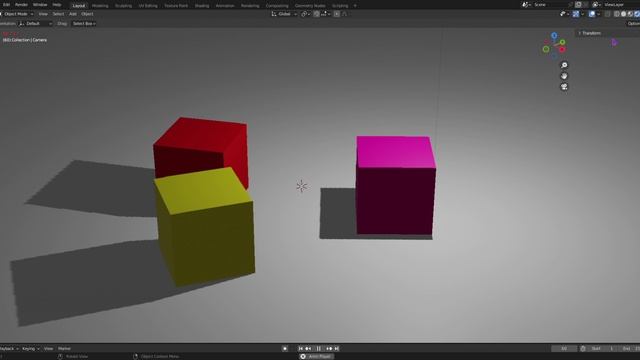The image size is (640, 360).
Task: Open the viewport Object menu
Action: coord(87,14)
